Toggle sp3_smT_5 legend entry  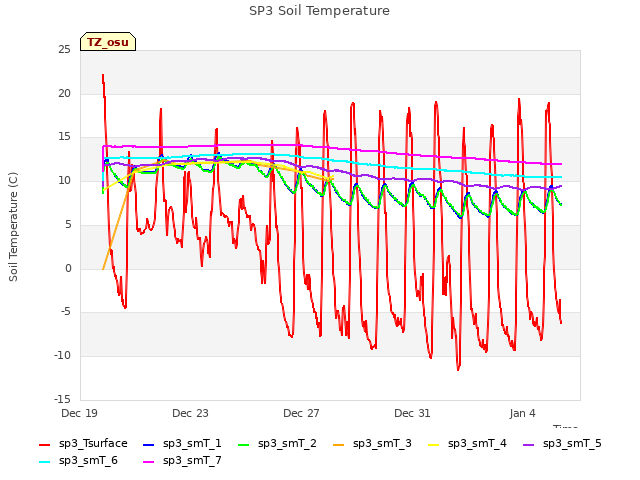[562, 444]
